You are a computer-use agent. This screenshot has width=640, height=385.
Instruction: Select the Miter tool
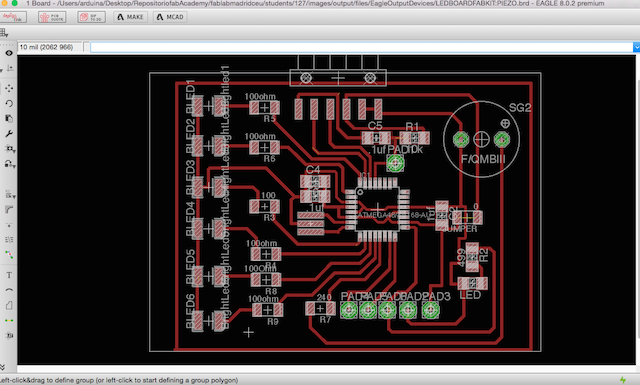pyautogui.click(x=9, y=210)
